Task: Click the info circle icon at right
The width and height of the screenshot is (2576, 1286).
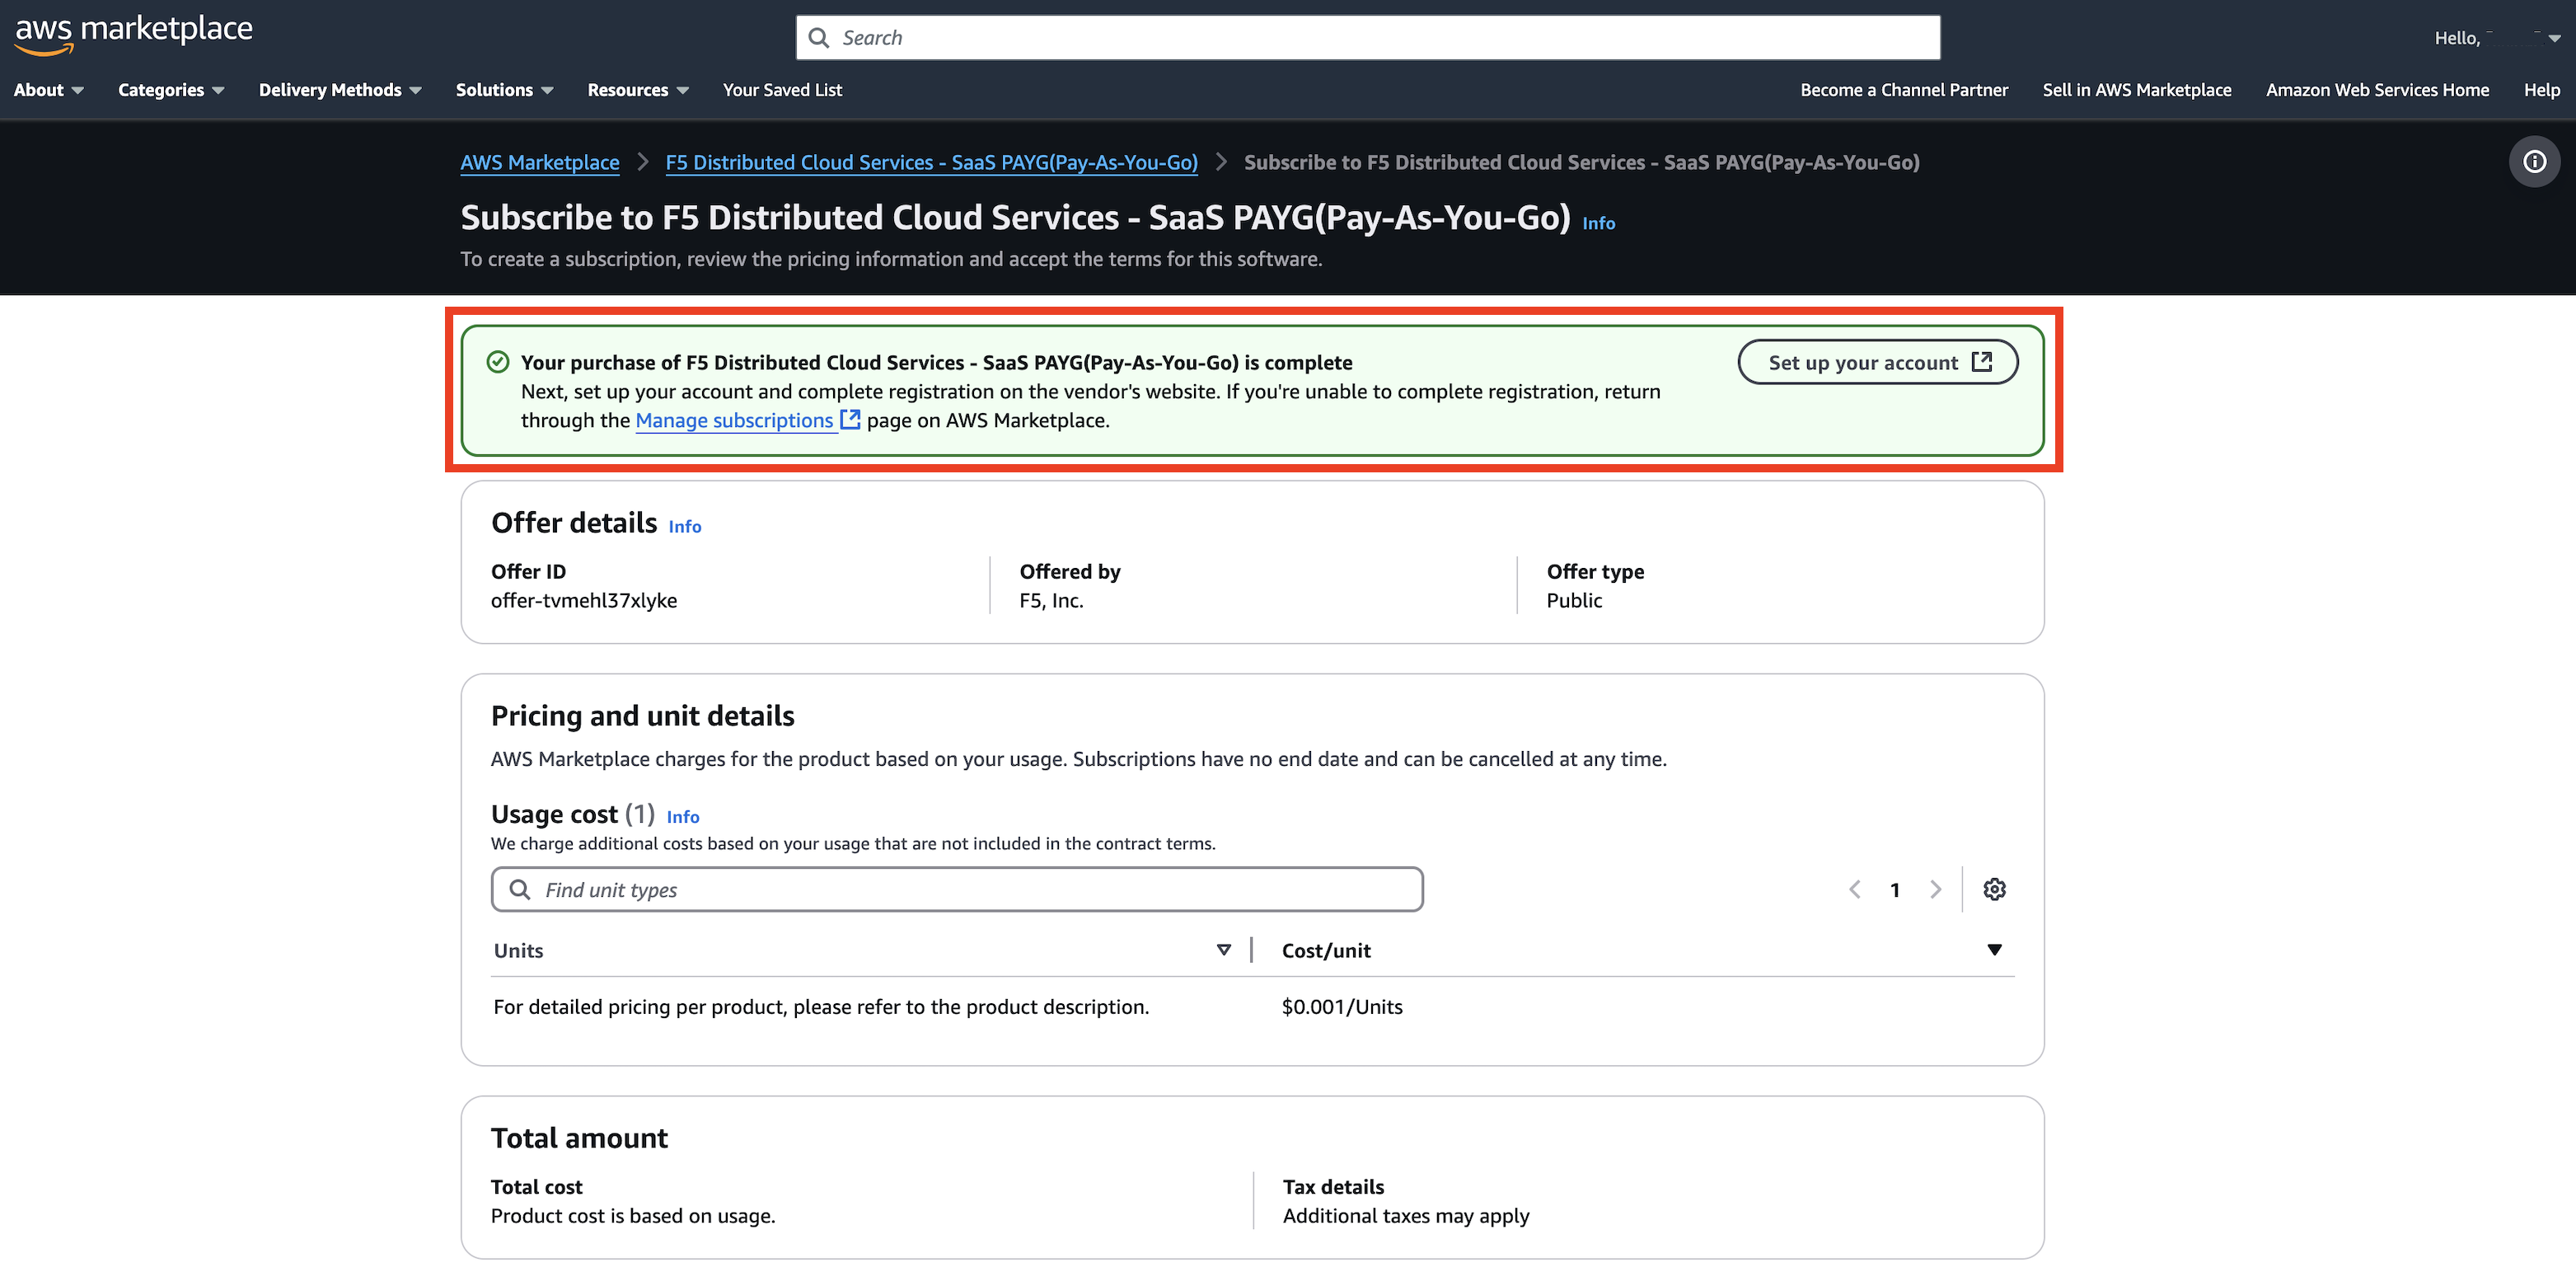Action: click(2534, 162)
